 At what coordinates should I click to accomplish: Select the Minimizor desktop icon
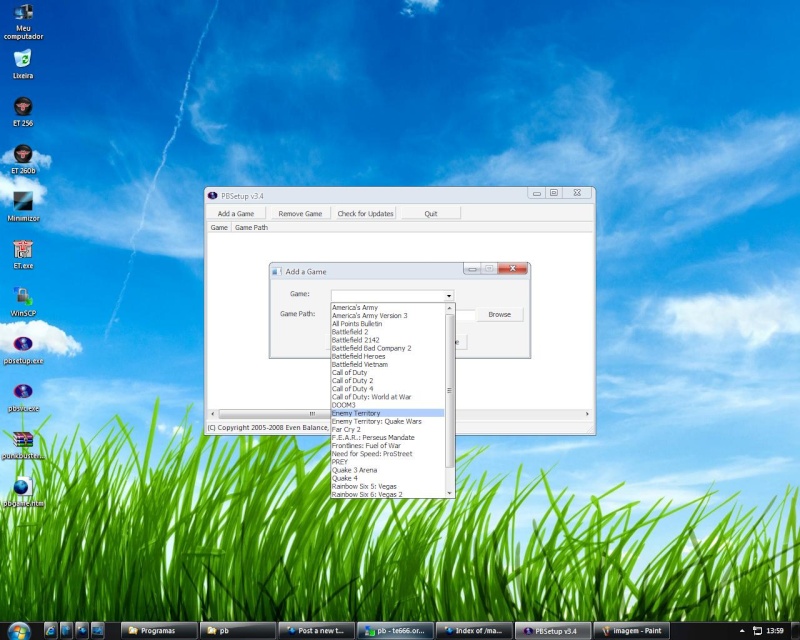[23, 207]
